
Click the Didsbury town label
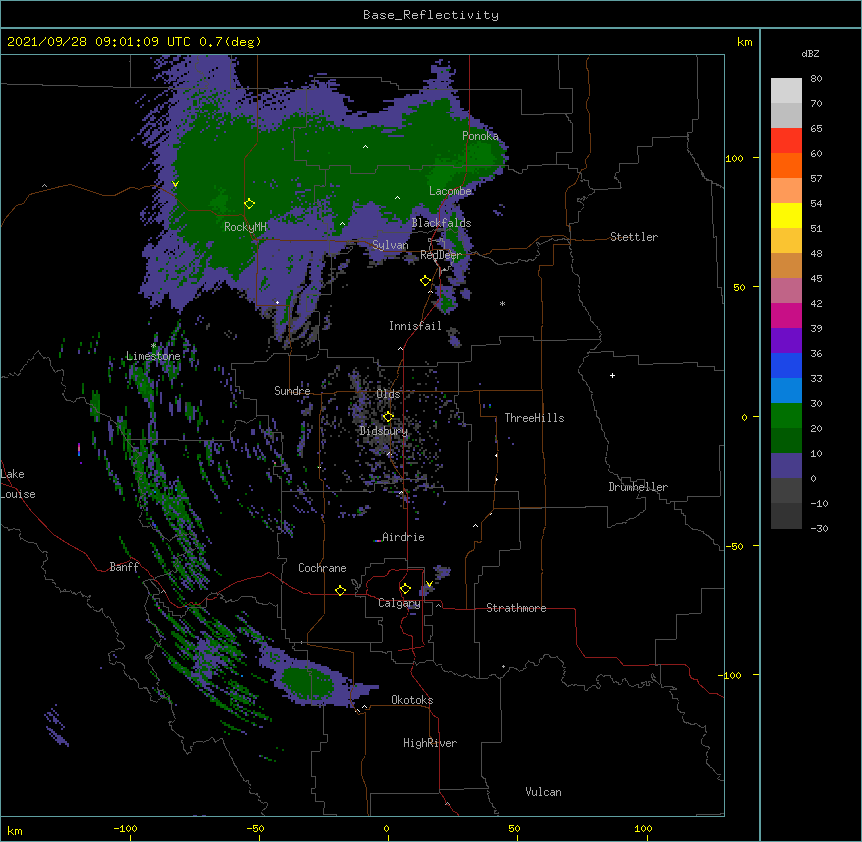click(384, 431)
